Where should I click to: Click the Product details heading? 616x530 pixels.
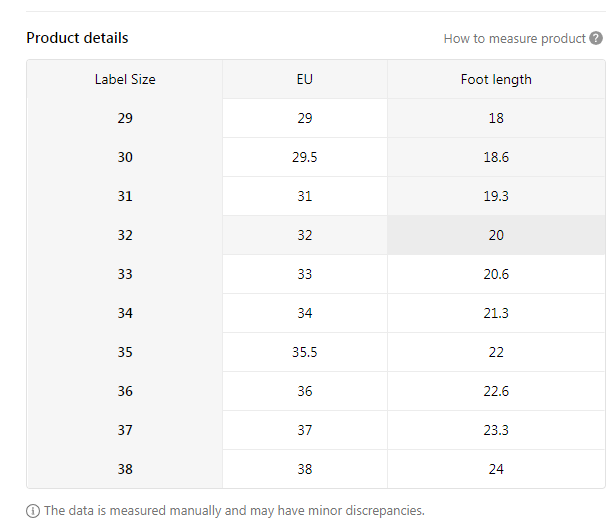pyautogui.click(x=77, y=38)
